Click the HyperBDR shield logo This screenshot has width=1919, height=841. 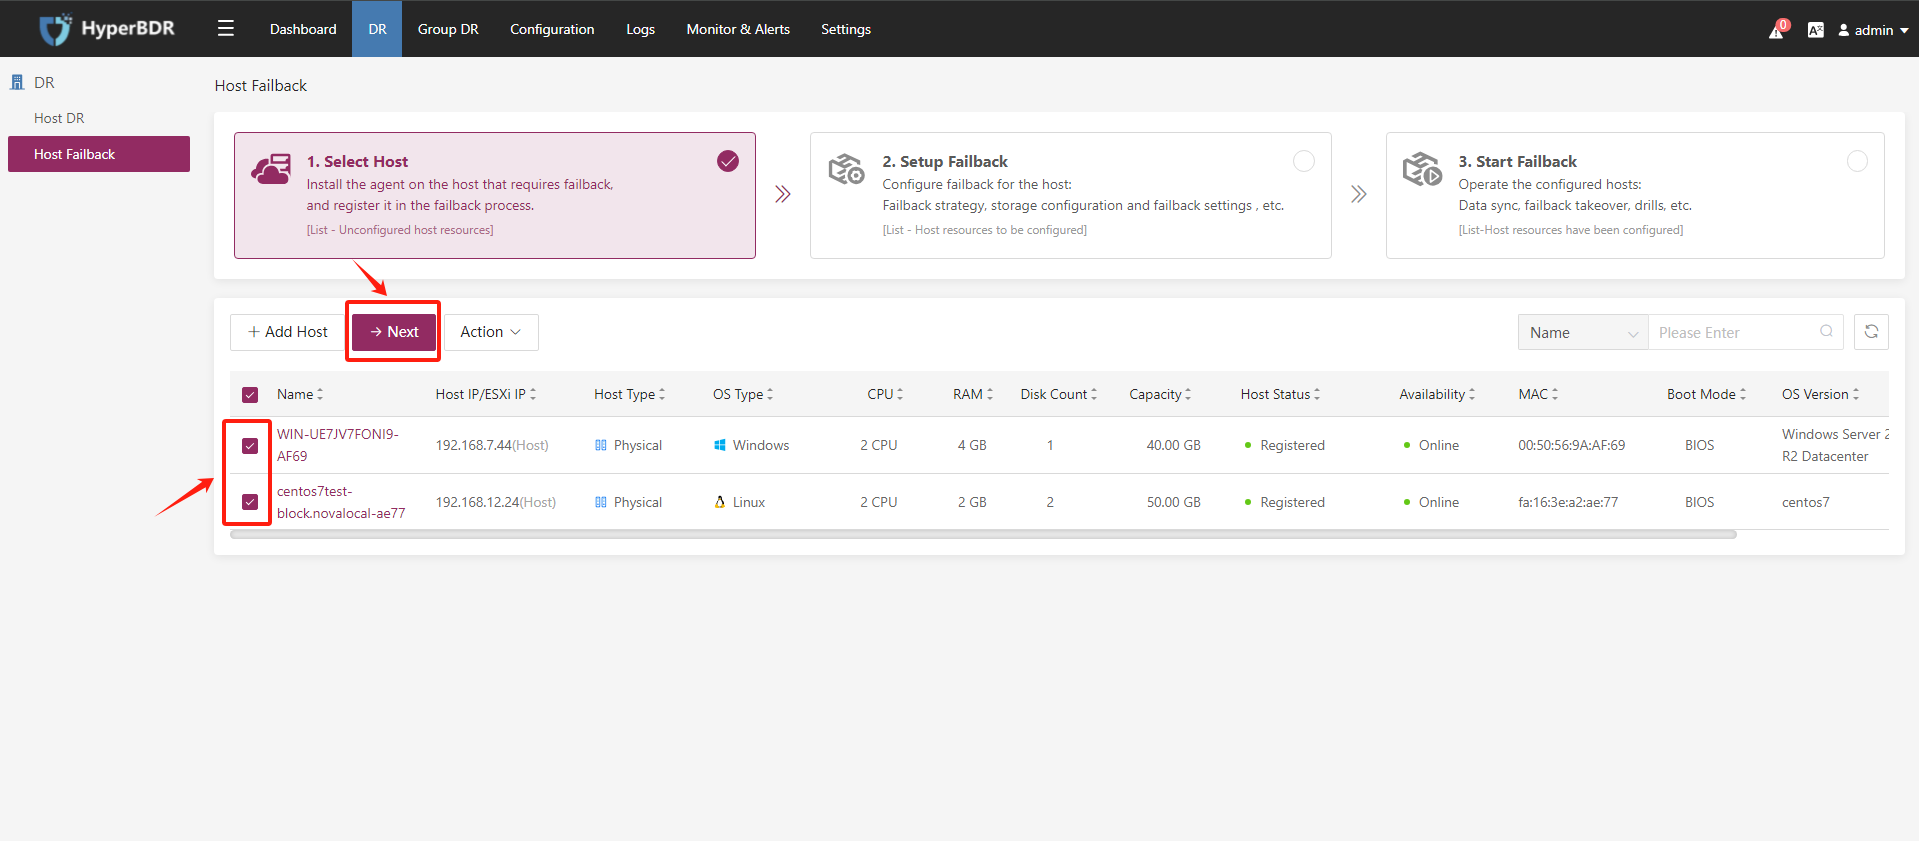pyautogui.click(x=55, y=29)
